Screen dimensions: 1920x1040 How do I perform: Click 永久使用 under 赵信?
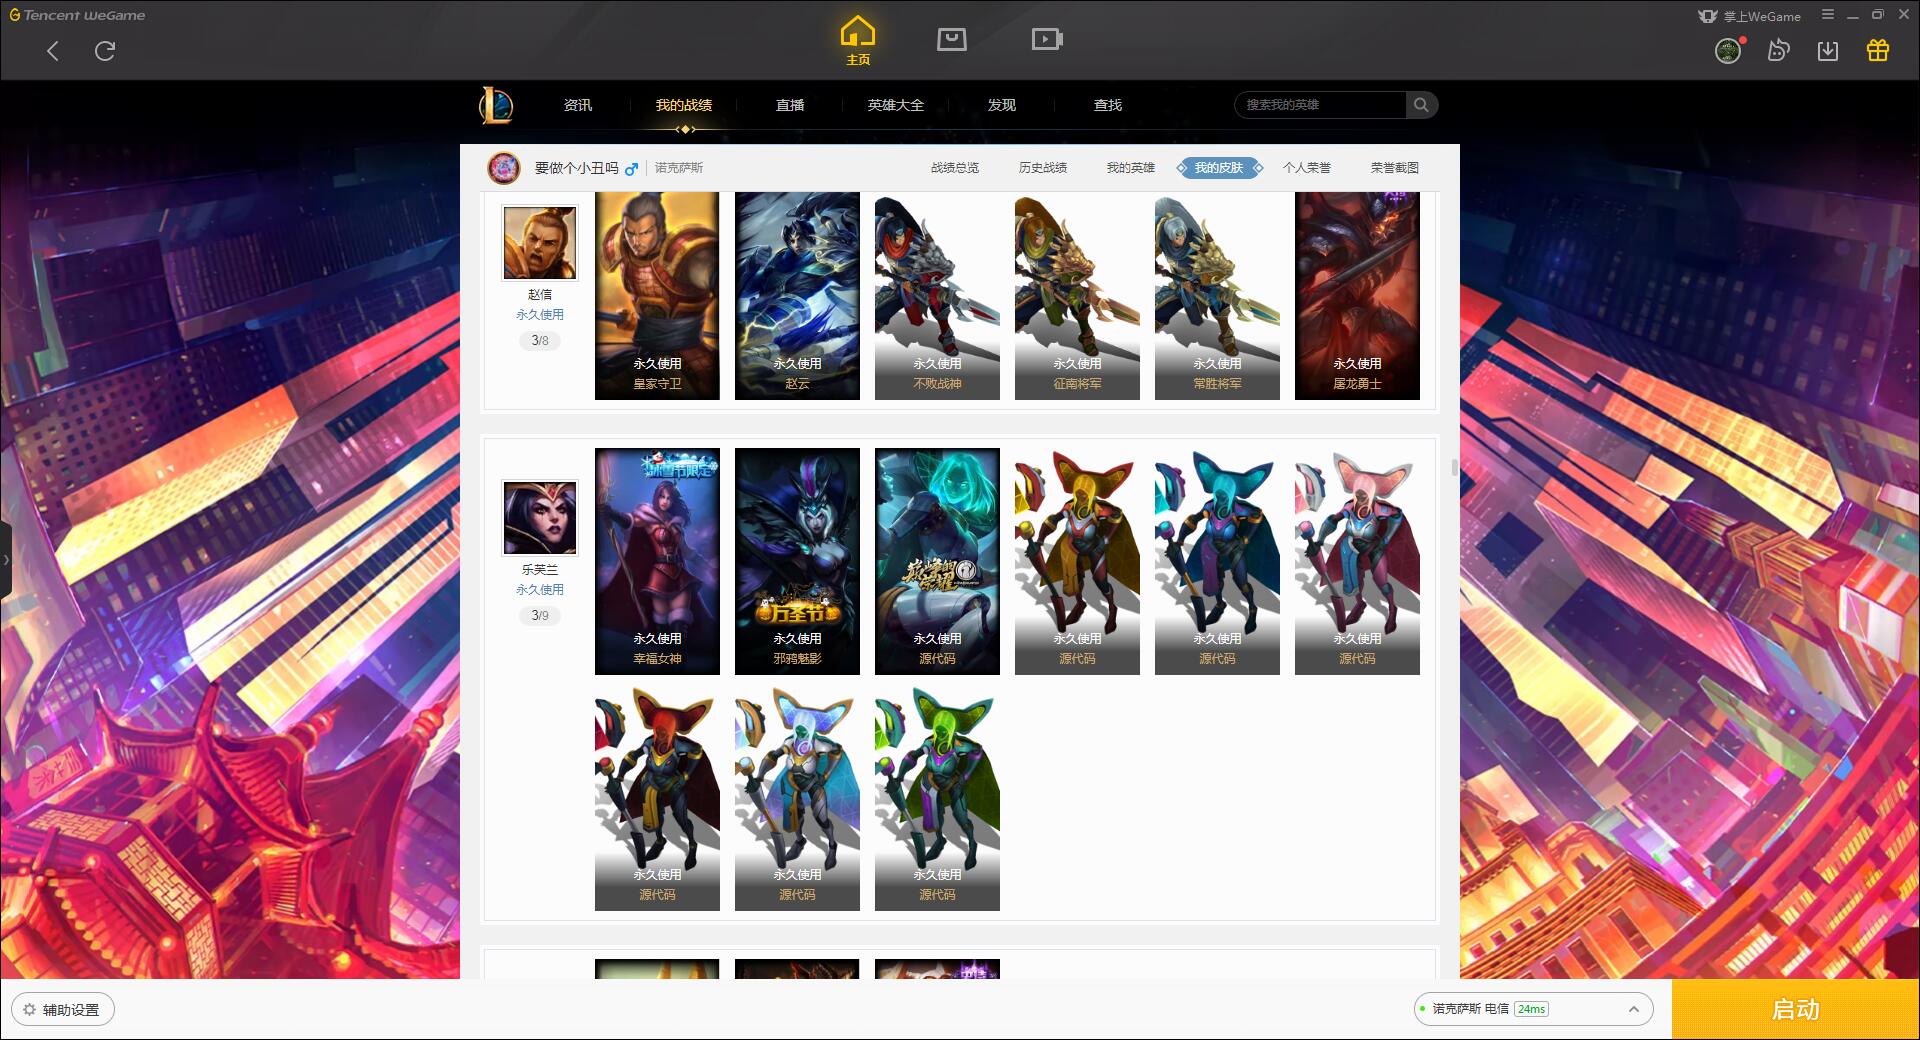pyautogui.click(x=540, y=314)
